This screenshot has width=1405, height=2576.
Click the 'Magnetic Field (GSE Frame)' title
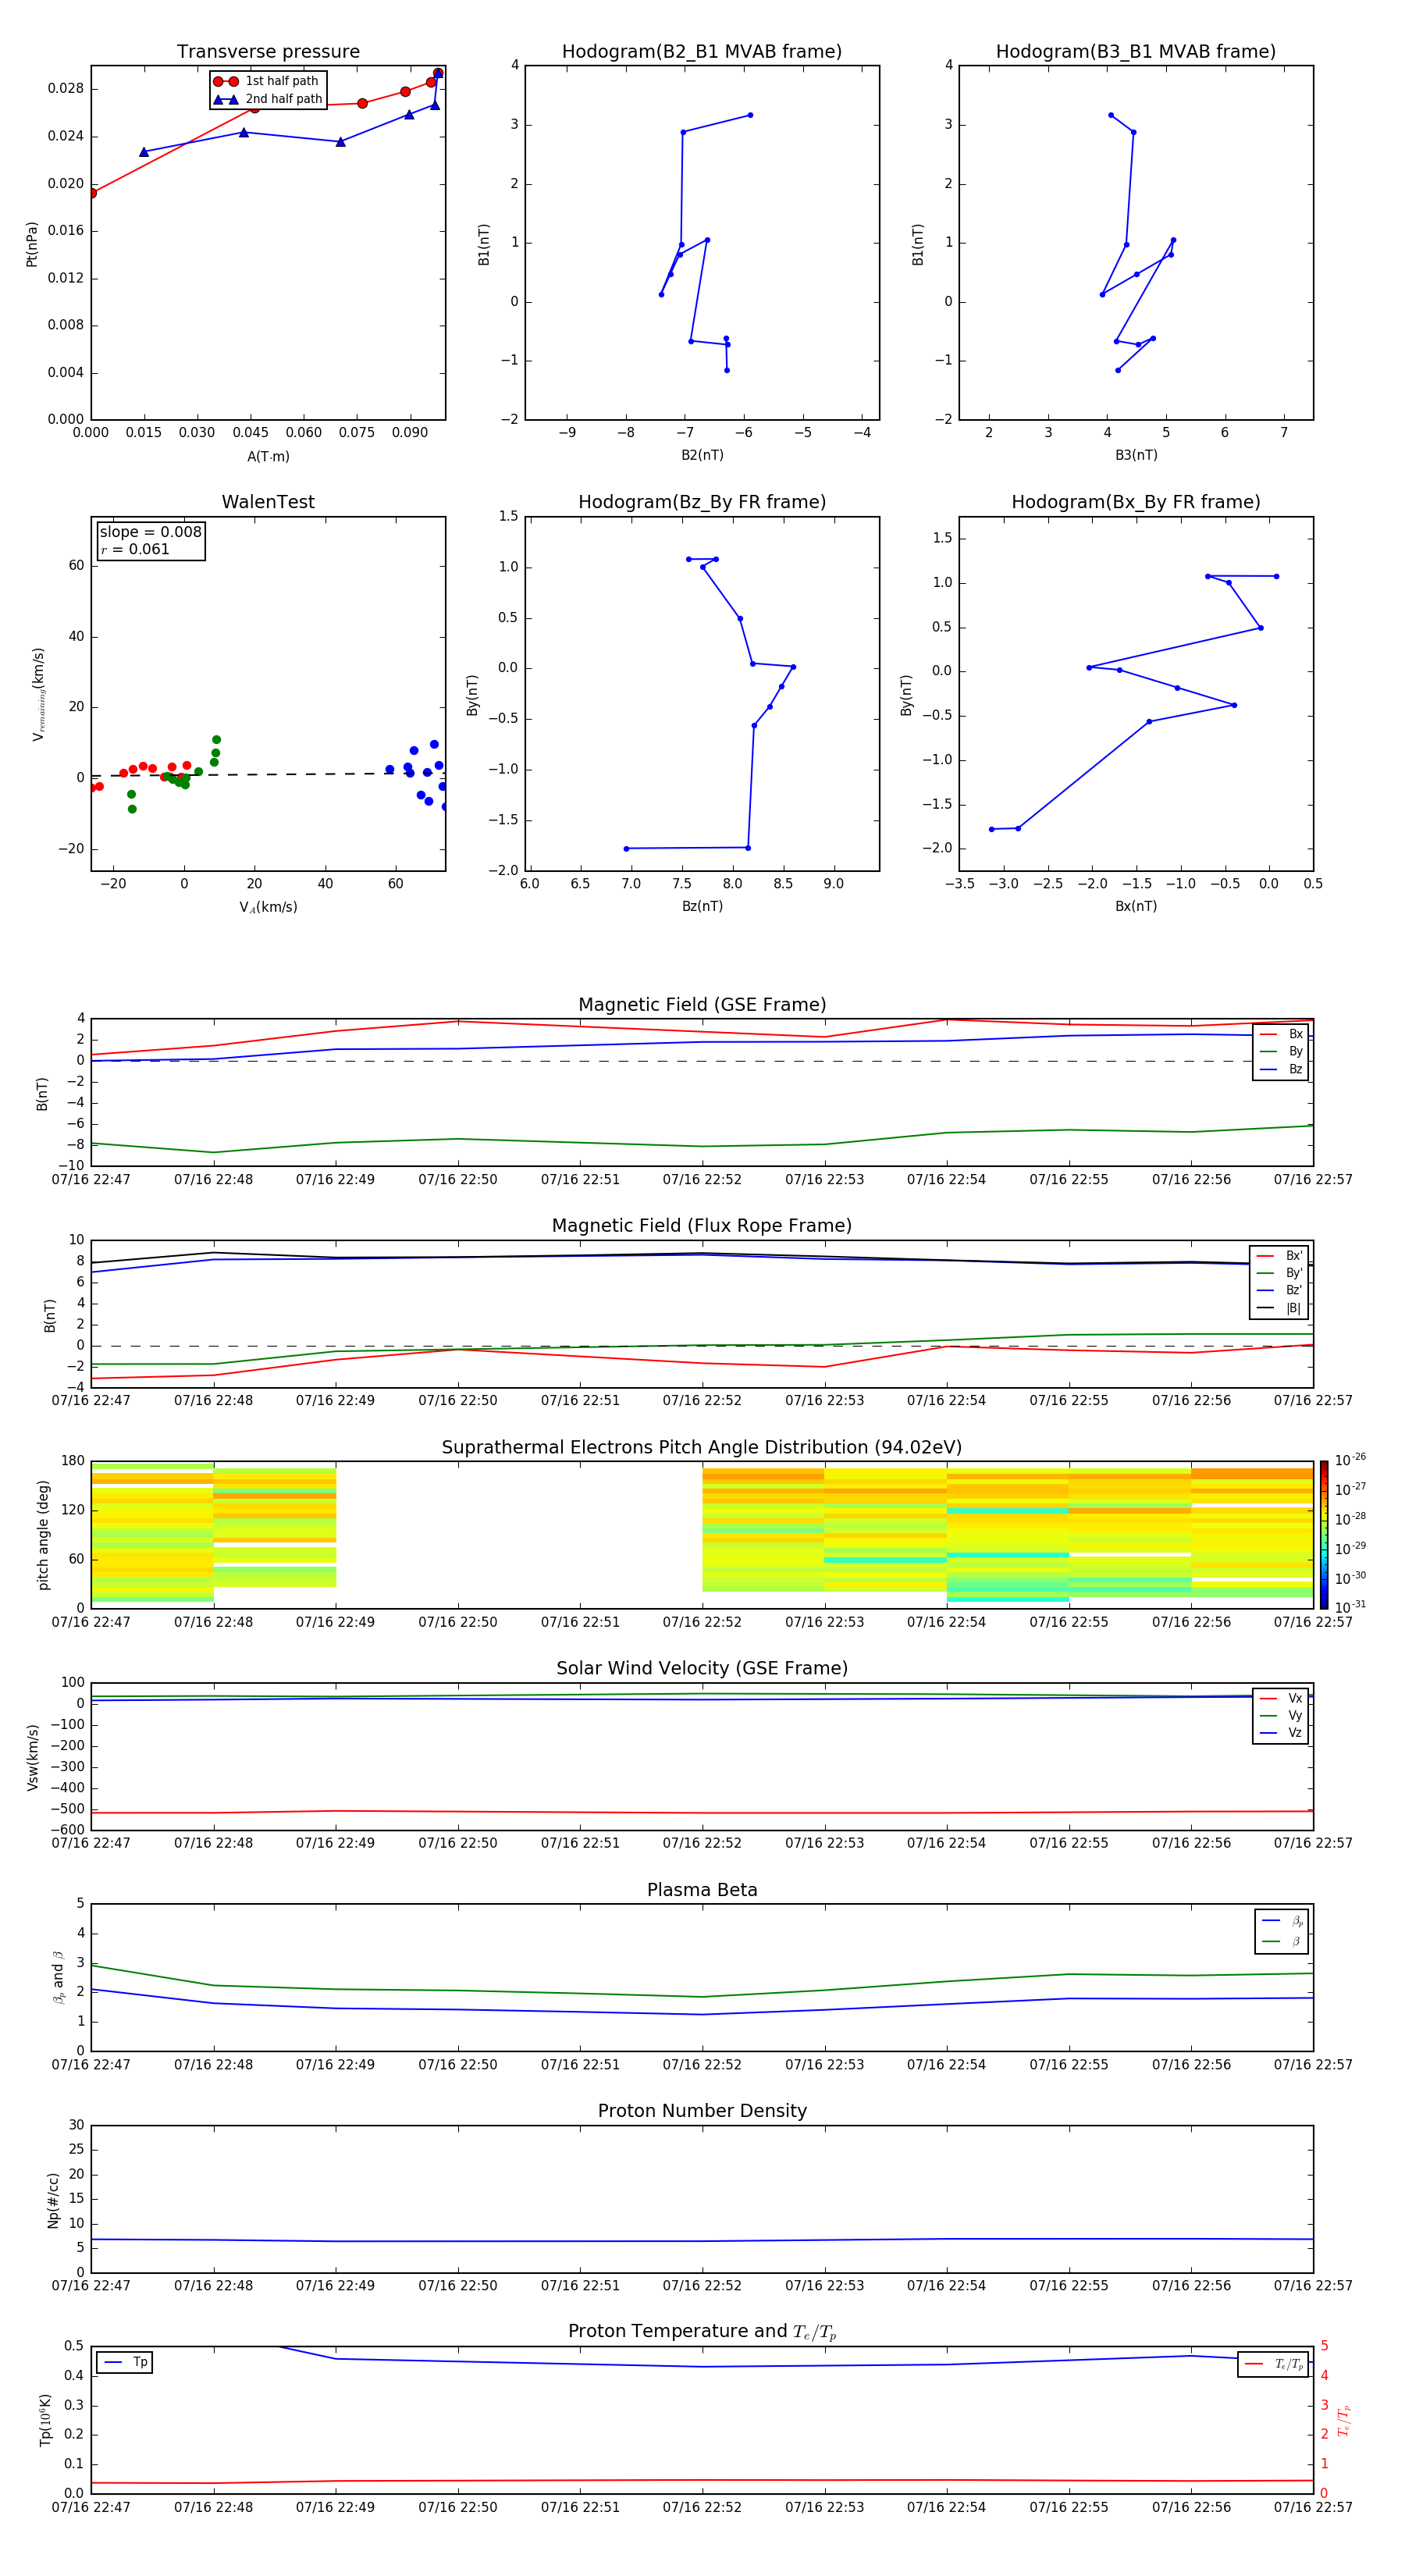click(x=702, y=1005)
